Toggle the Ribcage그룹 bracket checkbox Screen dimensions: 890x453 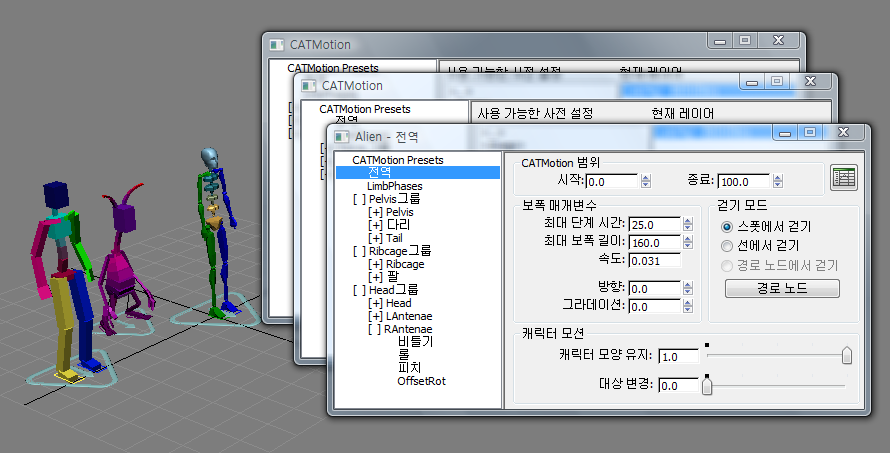[x=359, y=251]
